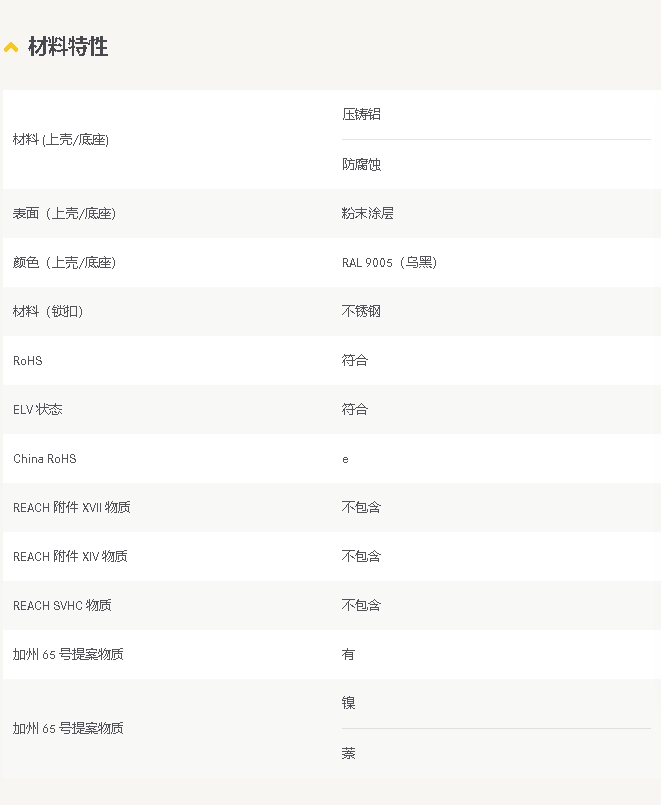The image size is (661, 805).
Task: Select the RoHS row label
Action: (x=28, y=361)
